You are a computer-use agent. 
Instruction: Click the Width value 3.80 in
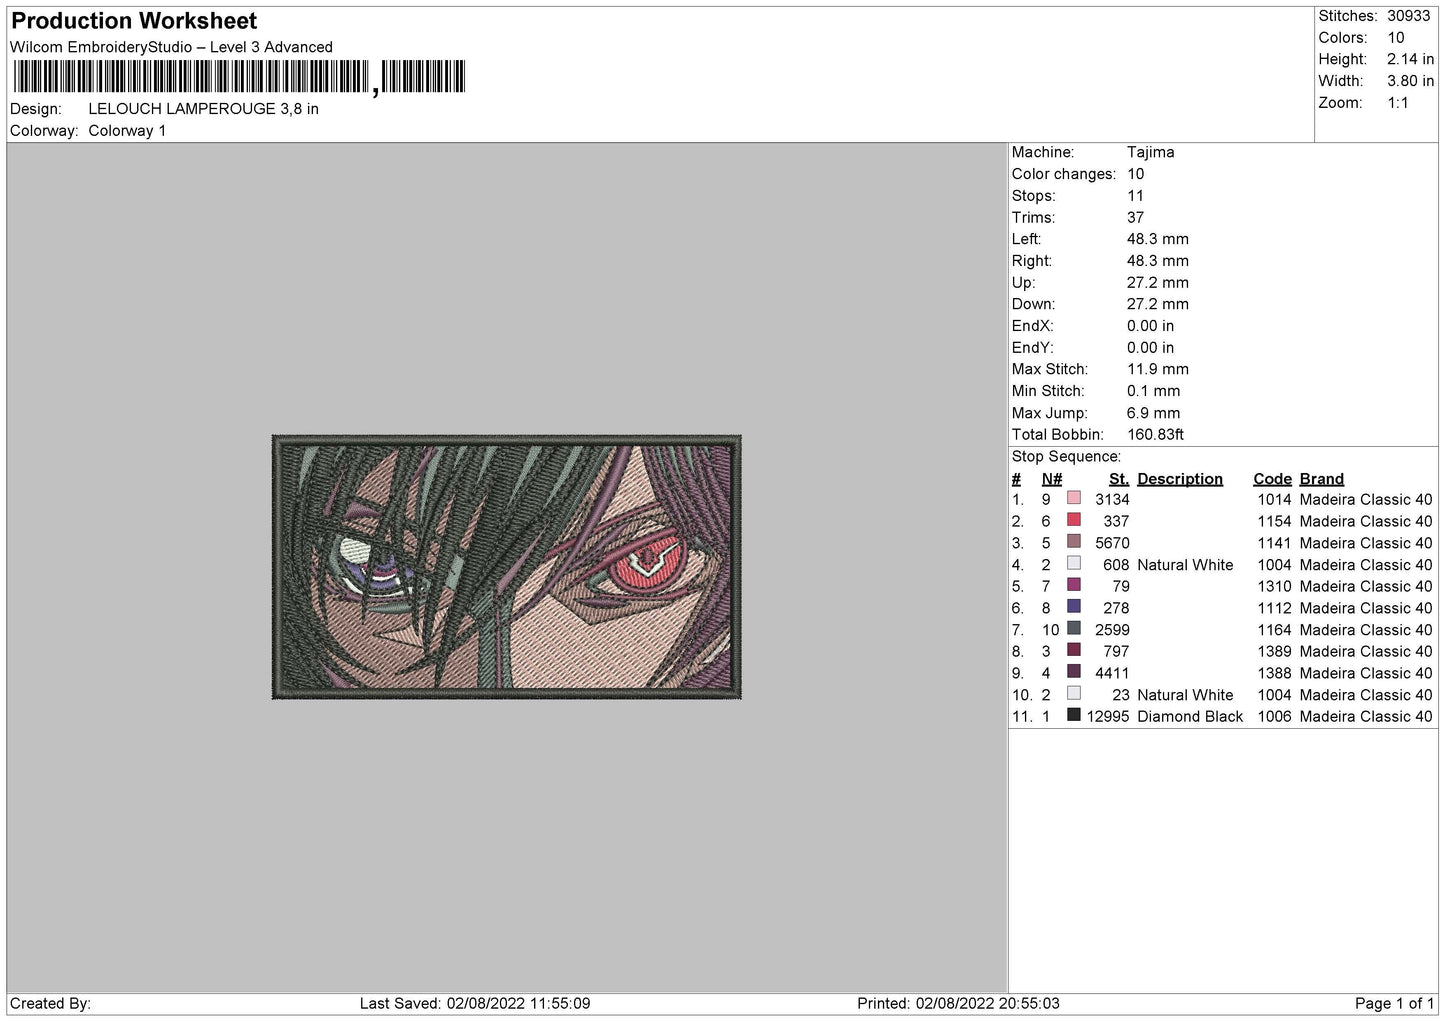(1410, 81)
